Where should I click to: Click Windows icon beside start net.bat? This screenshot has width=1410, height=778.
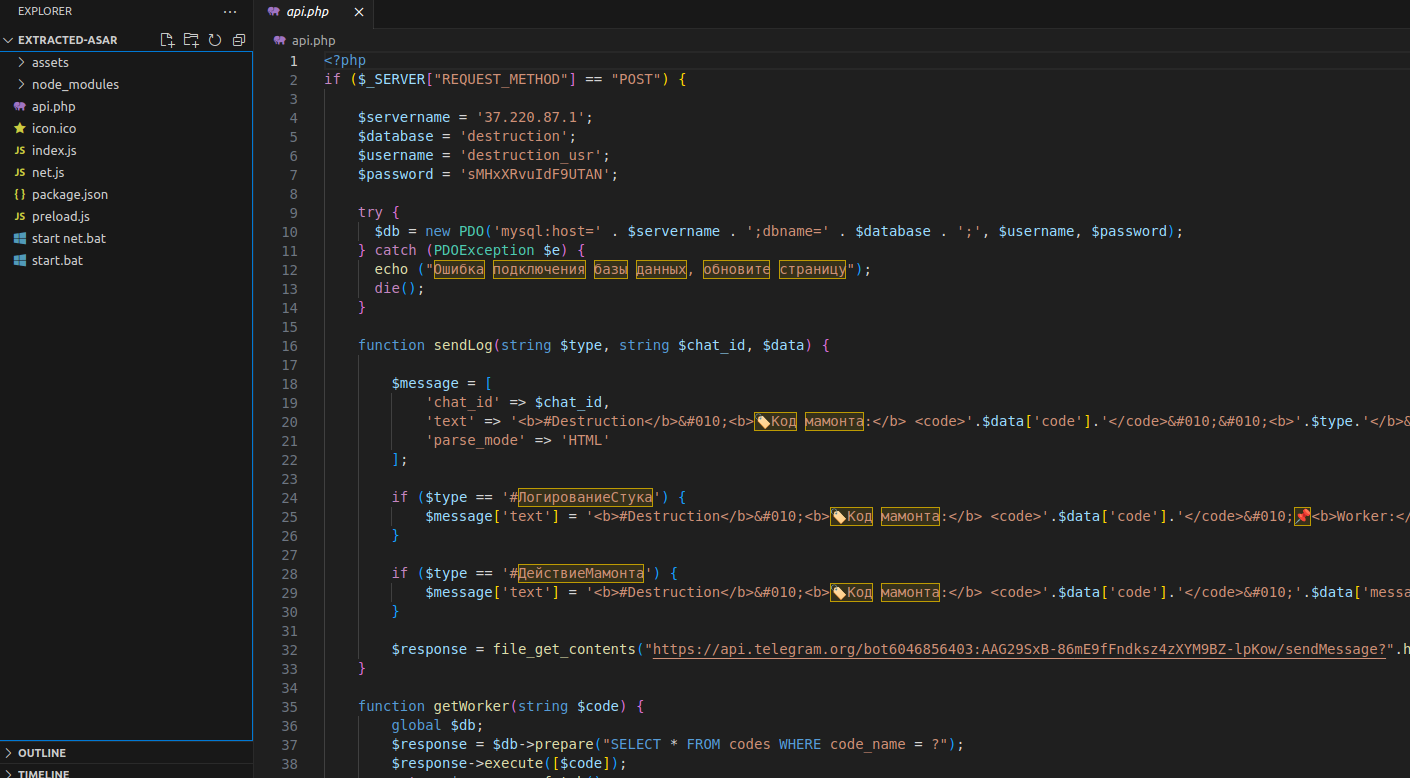pos(19,238)
